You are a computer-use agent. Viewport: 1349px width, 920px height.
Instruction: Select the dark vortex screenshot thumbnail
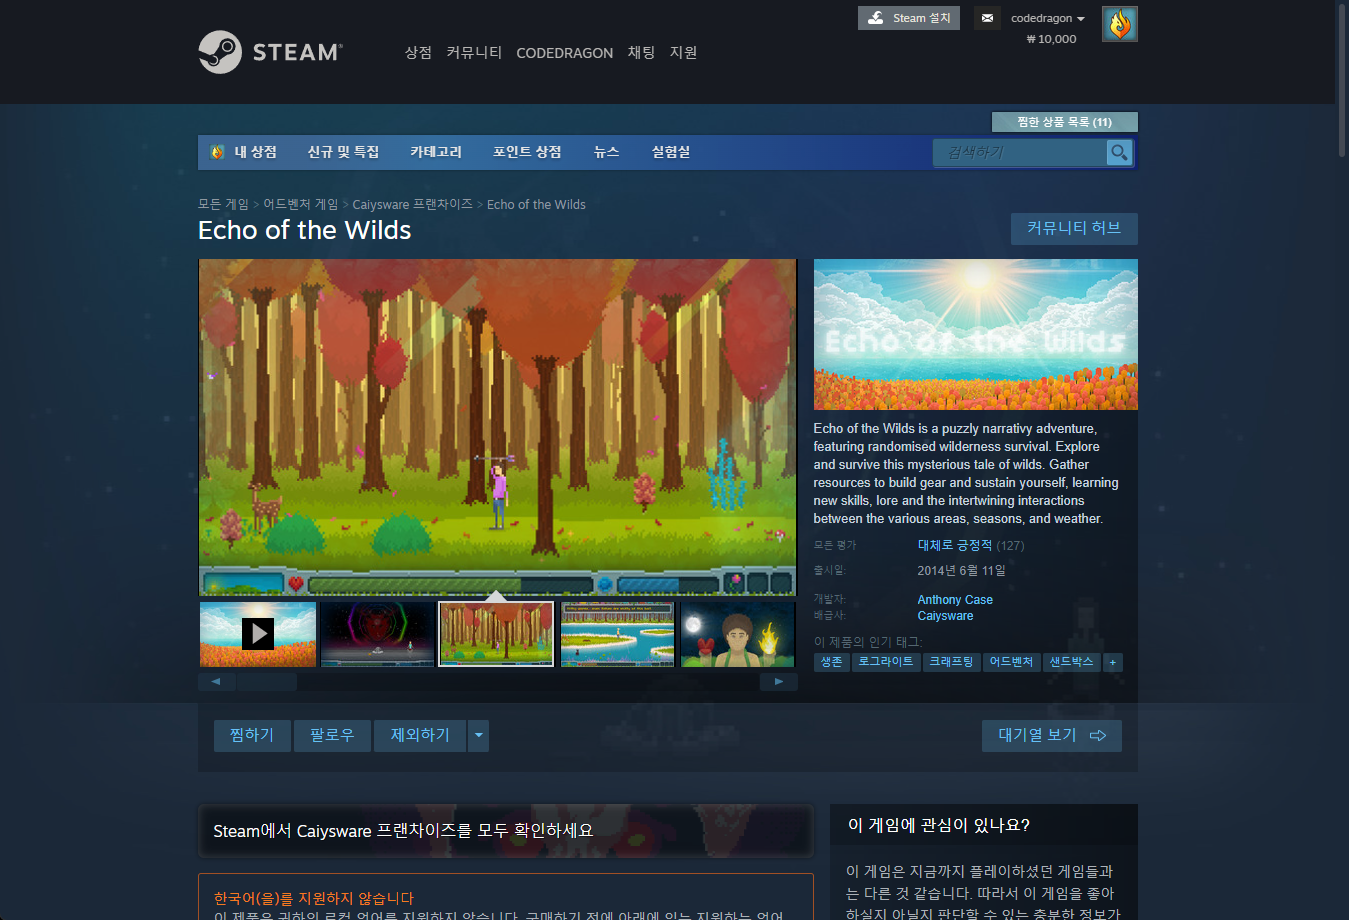point(378,634)
